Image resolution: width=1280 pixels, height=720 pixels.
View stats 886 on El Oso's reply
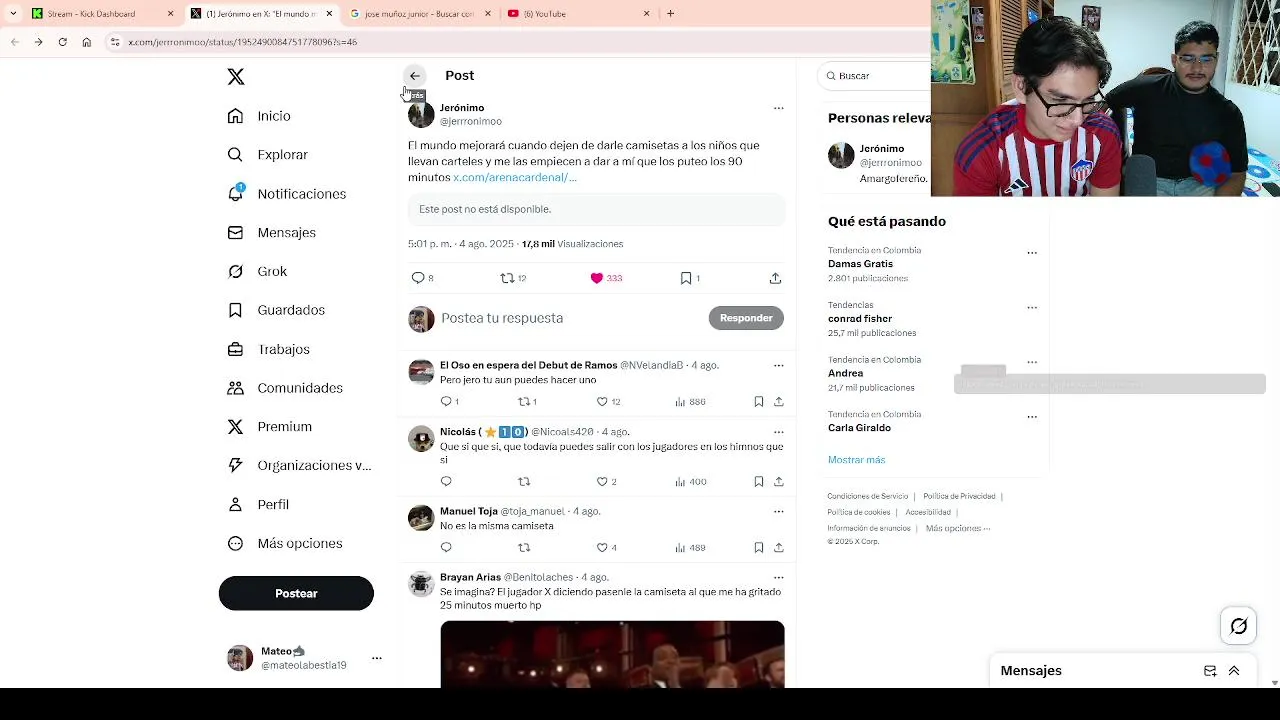coord(690,401)
